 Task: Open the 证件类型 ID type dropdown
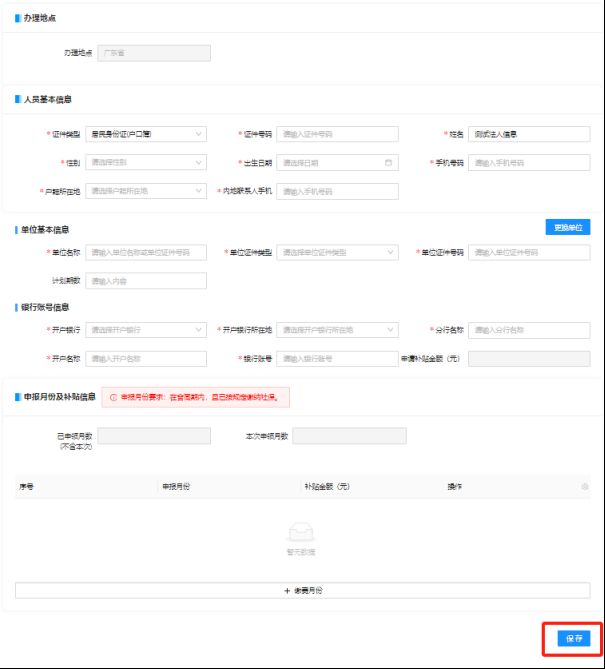[146, 134]
